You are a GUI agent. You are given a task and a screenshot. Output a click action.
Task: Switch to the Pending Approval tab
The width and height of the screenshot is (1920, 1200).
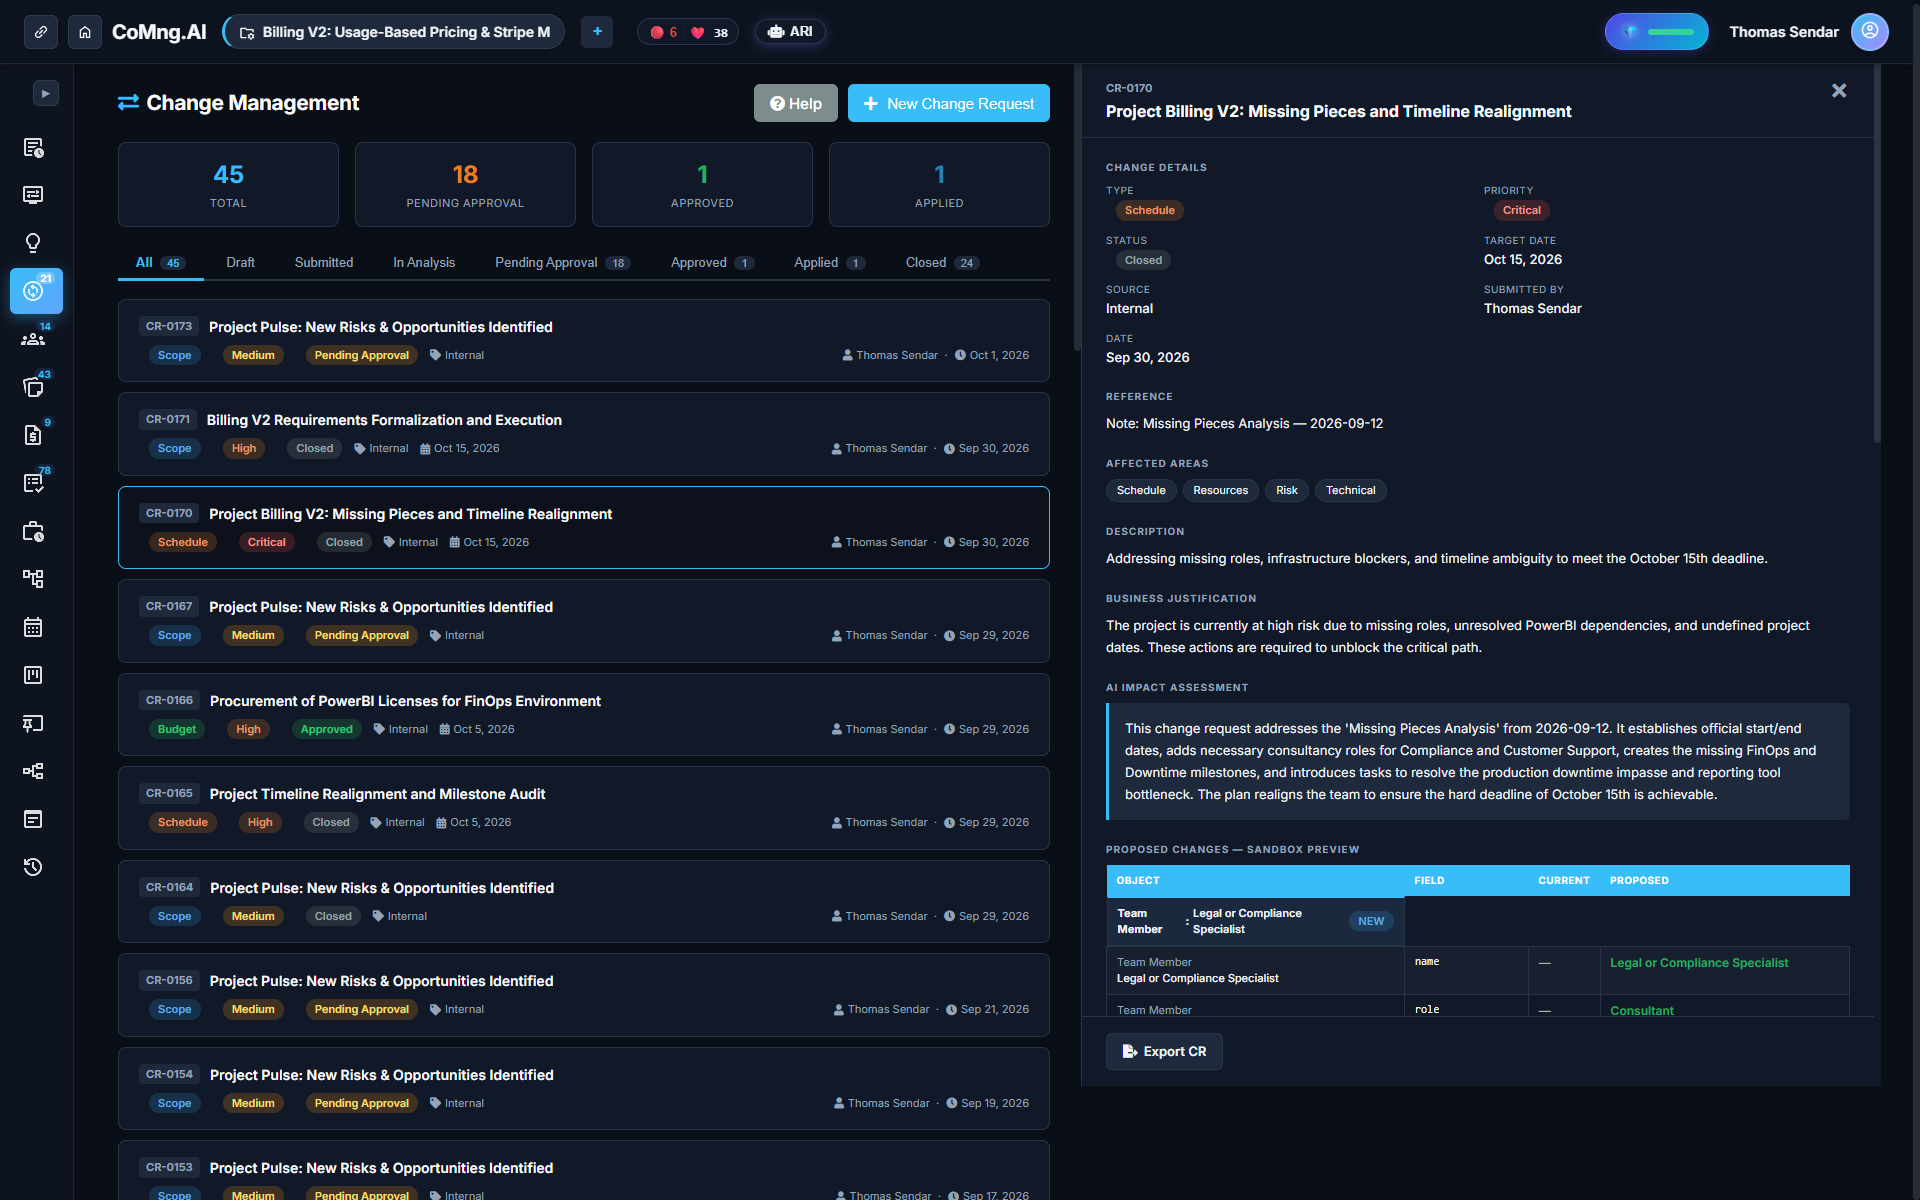562,263
